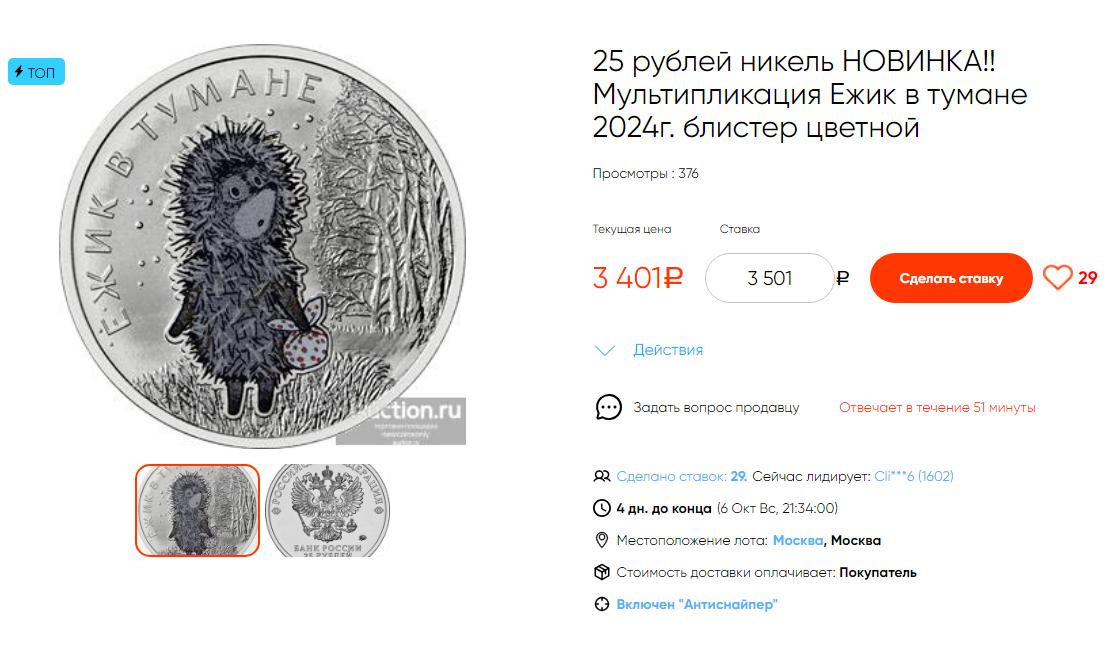
Task: Open Включен "Антиснайпер" info link
Action: pos(697,605)
